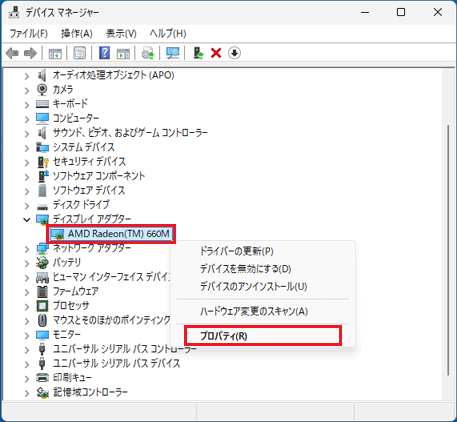The image size is (457, 422).
Task: Click the blue Help question mark icon
Action: (x=104, y=53)
